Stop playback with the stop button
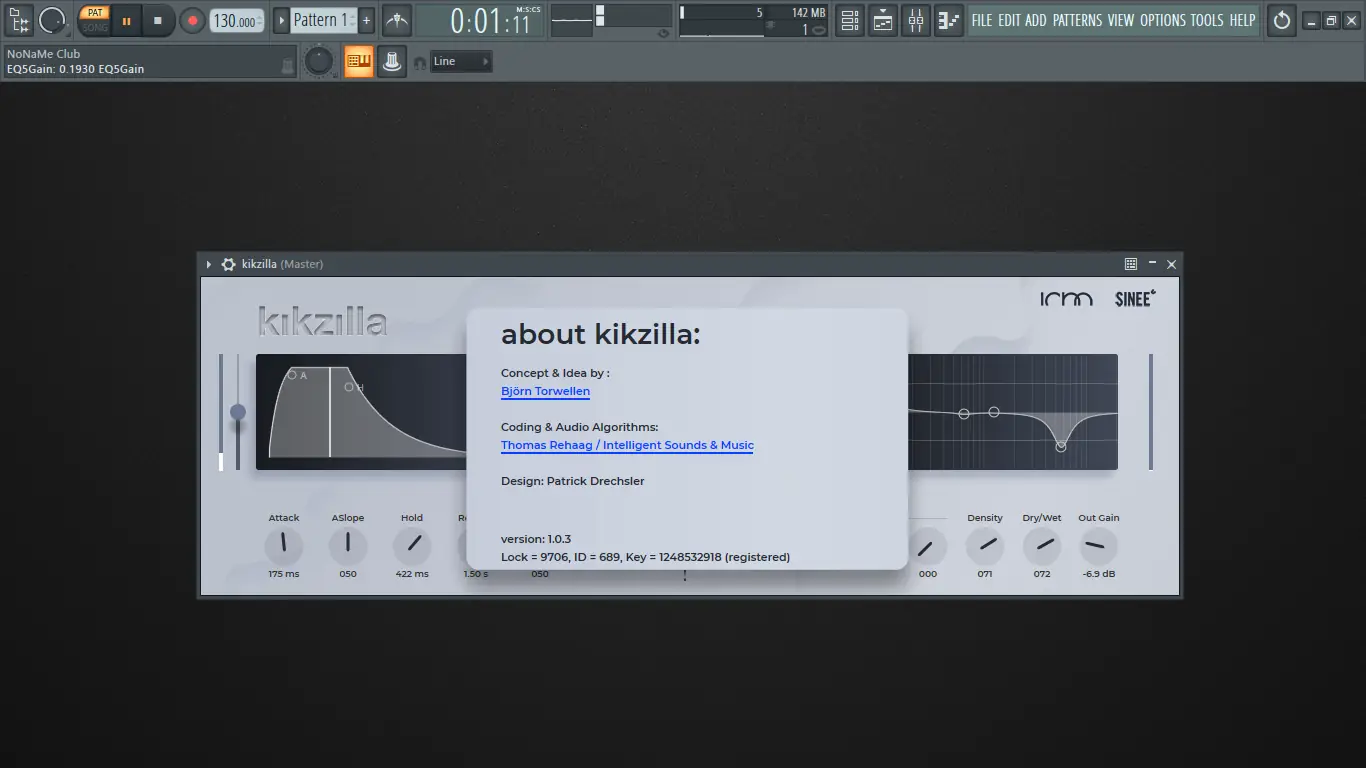 (x=157, y=20)
